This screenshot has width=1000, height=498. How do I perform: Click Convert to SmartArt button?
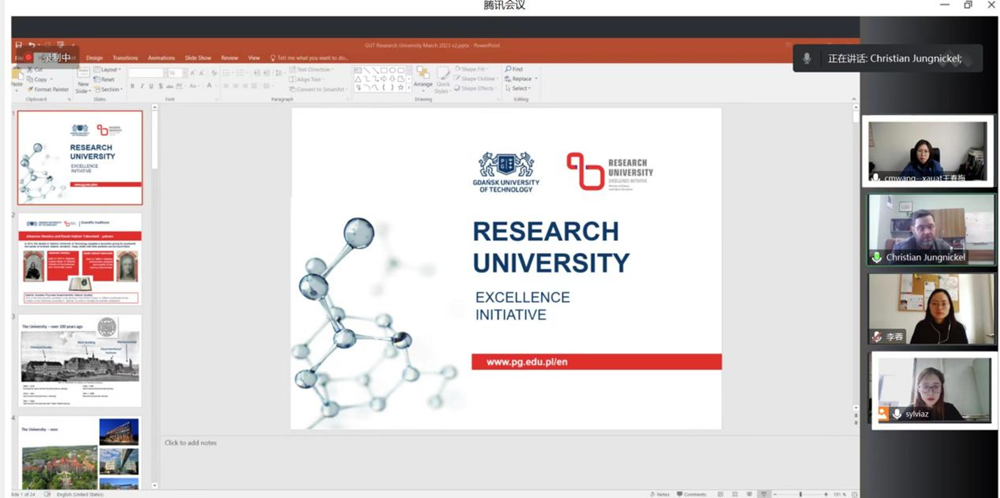pyautogui.click(x=318, y=89)
